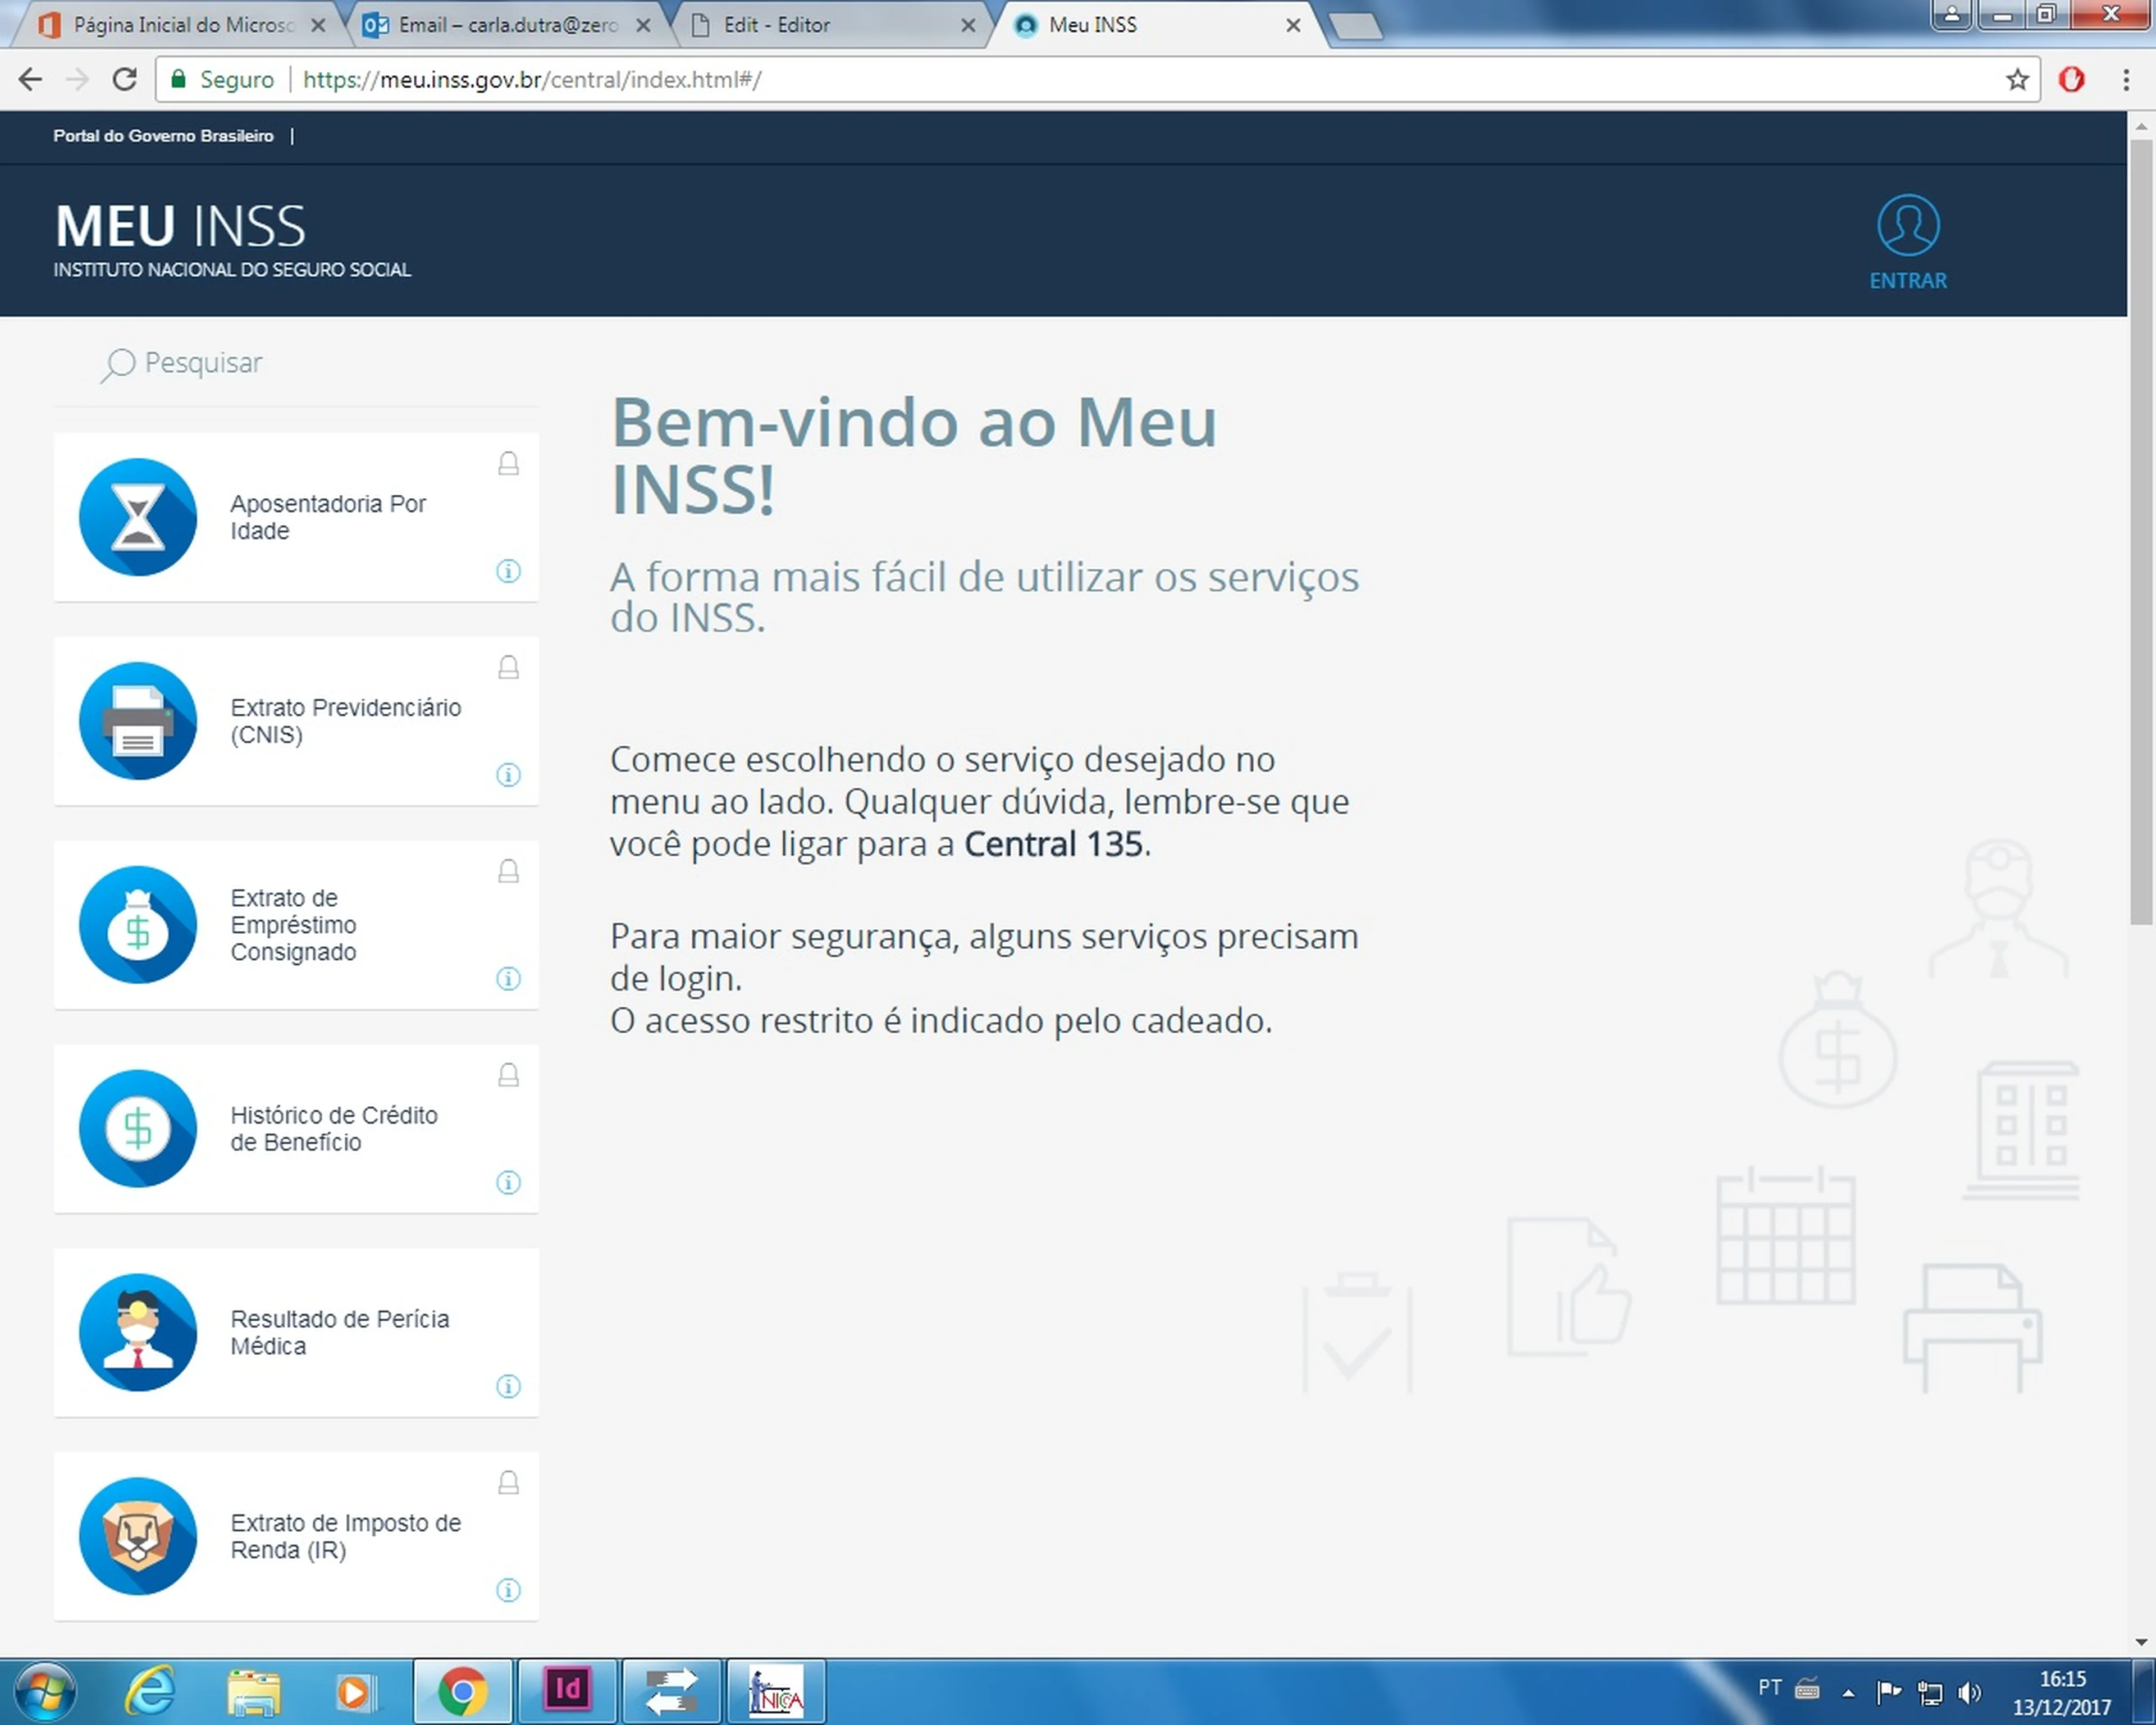The height and width of the screenshot is (1725, 2156).
Task: Open Histórico de Crédito de Benefício service
Action: [296, 1129]
